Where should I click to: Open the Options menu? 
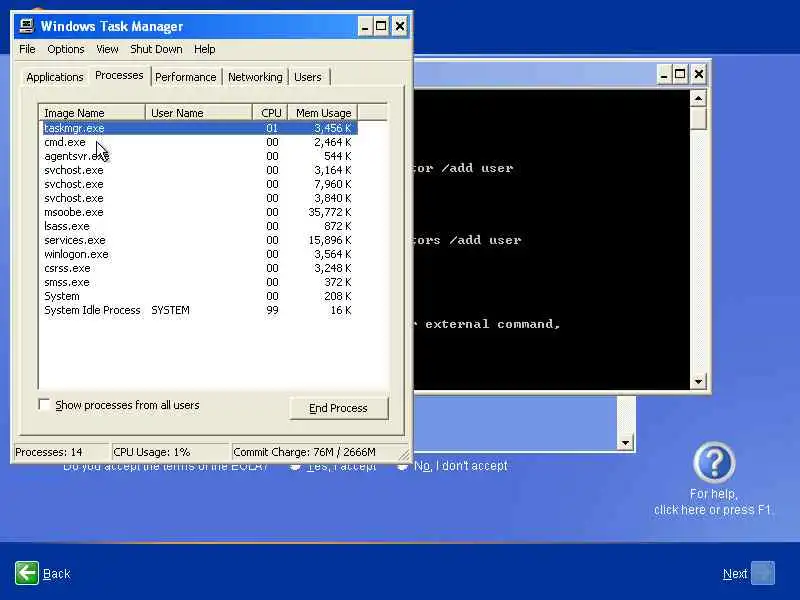(x=65, y=49)
